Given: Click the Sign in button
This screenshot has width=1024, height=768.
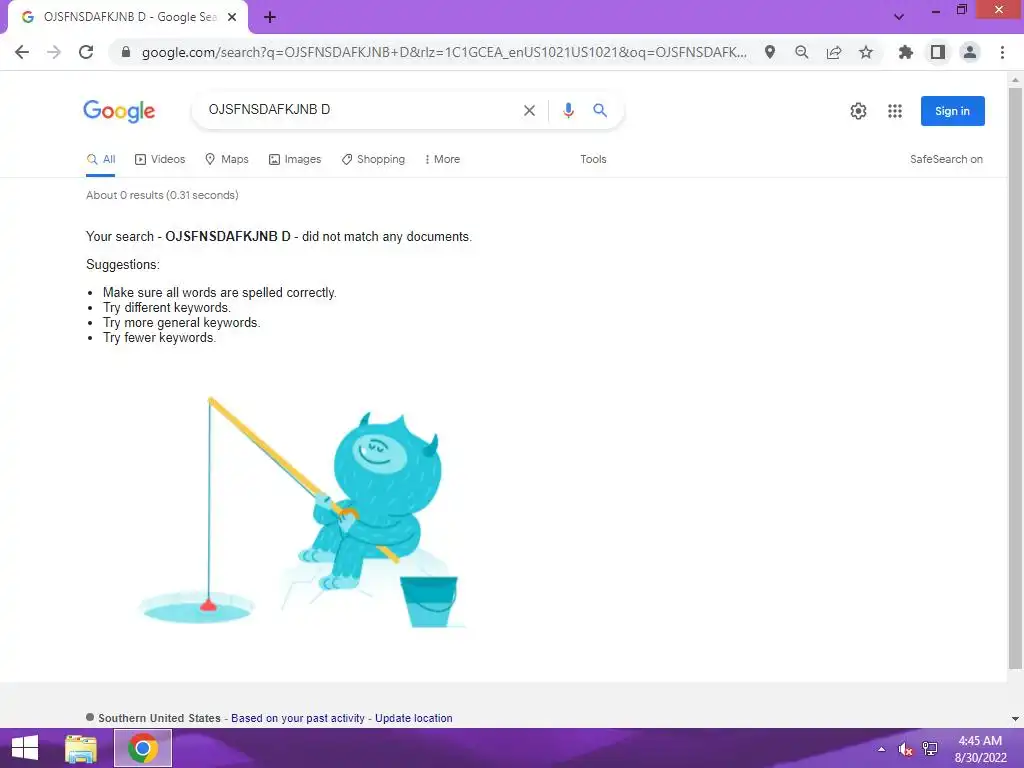Looking at the screenshot, I should tap(953, 111).
